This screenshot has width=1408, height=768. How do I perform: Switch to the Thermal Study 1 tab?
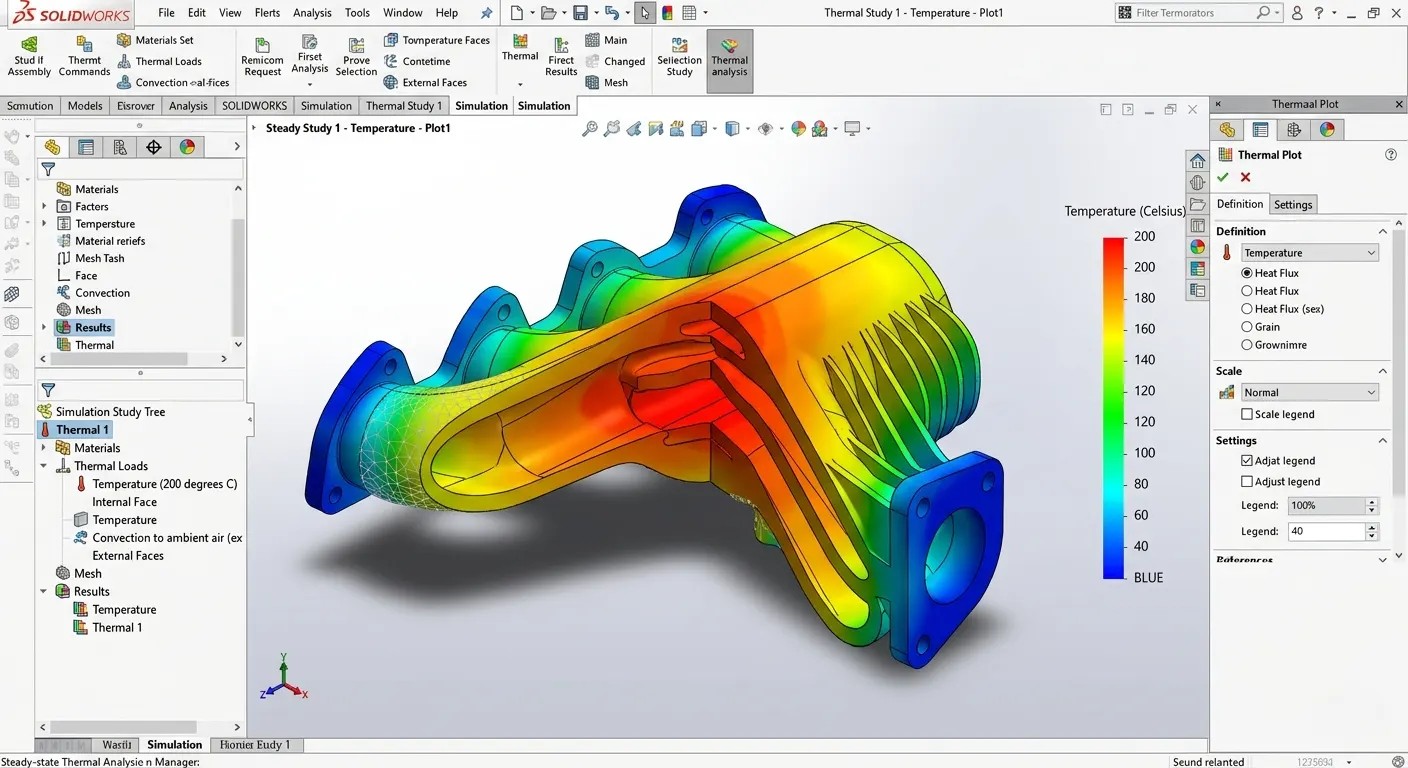(403, 105)
